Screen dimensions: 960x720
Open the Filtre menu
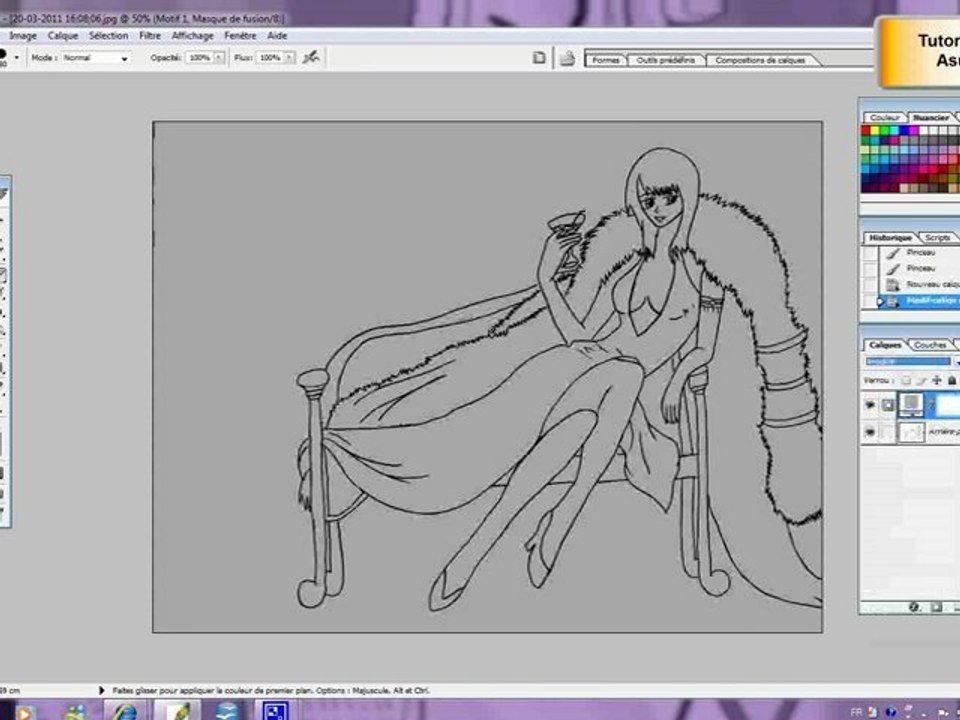tap(150, 36)
